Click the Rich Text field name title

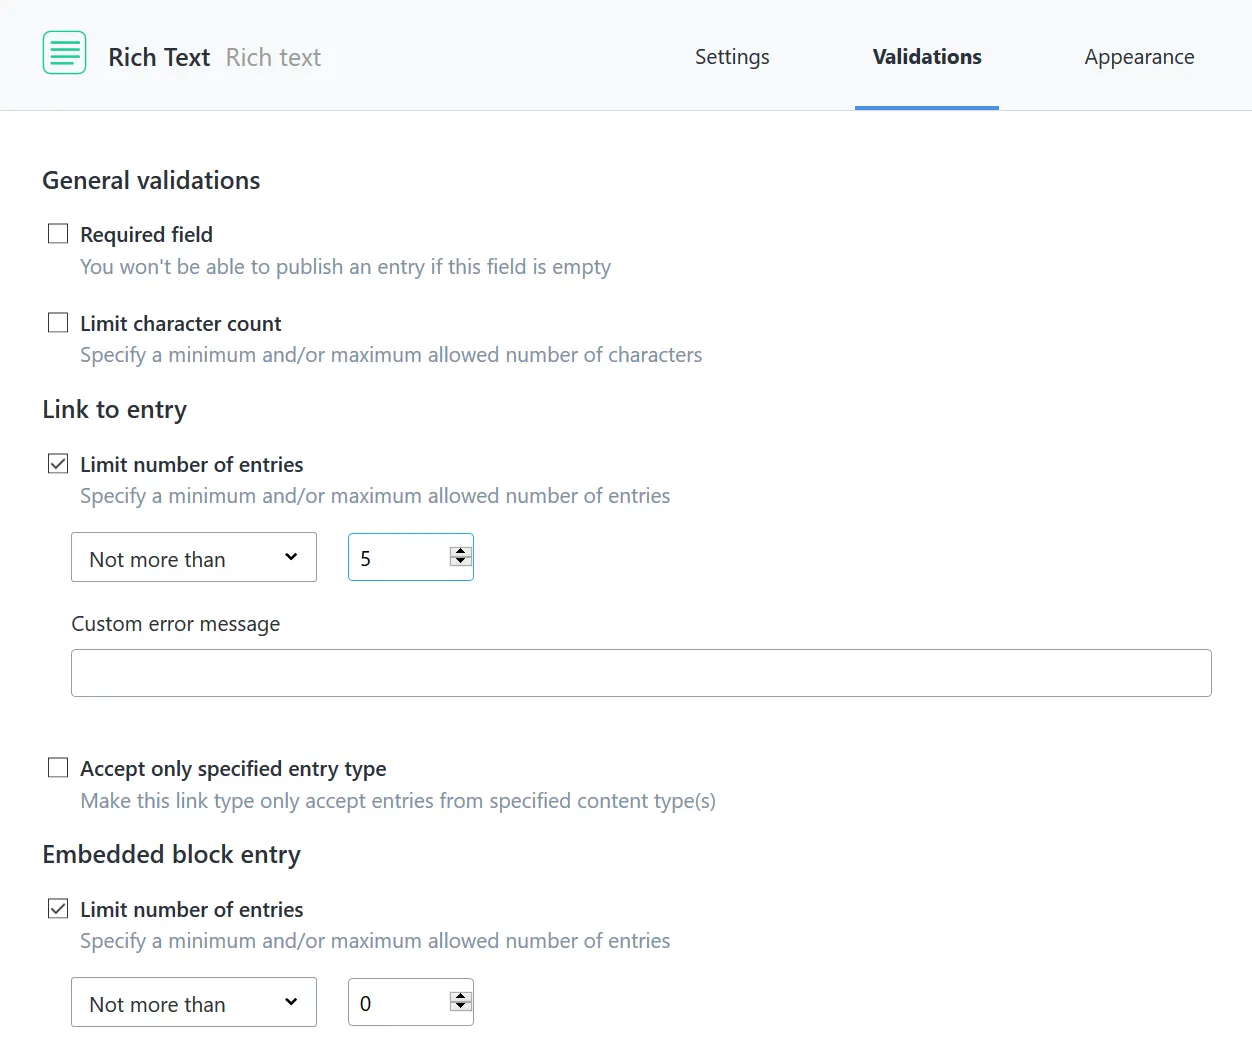tap(159, 57)
